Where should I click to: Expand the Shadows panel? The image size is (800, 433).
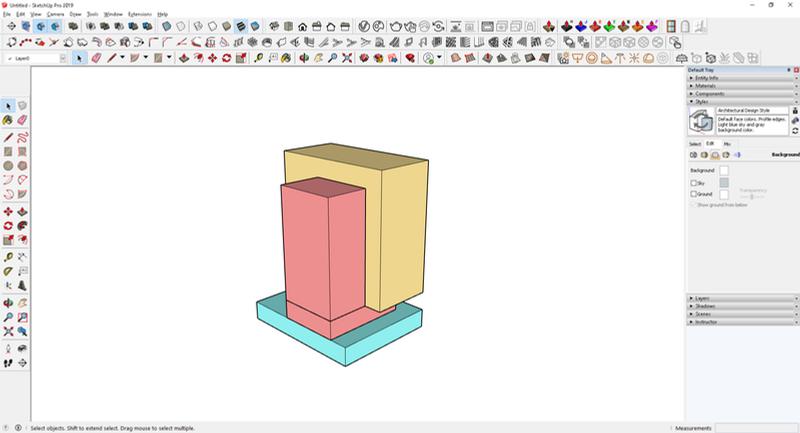coord(743,306)
